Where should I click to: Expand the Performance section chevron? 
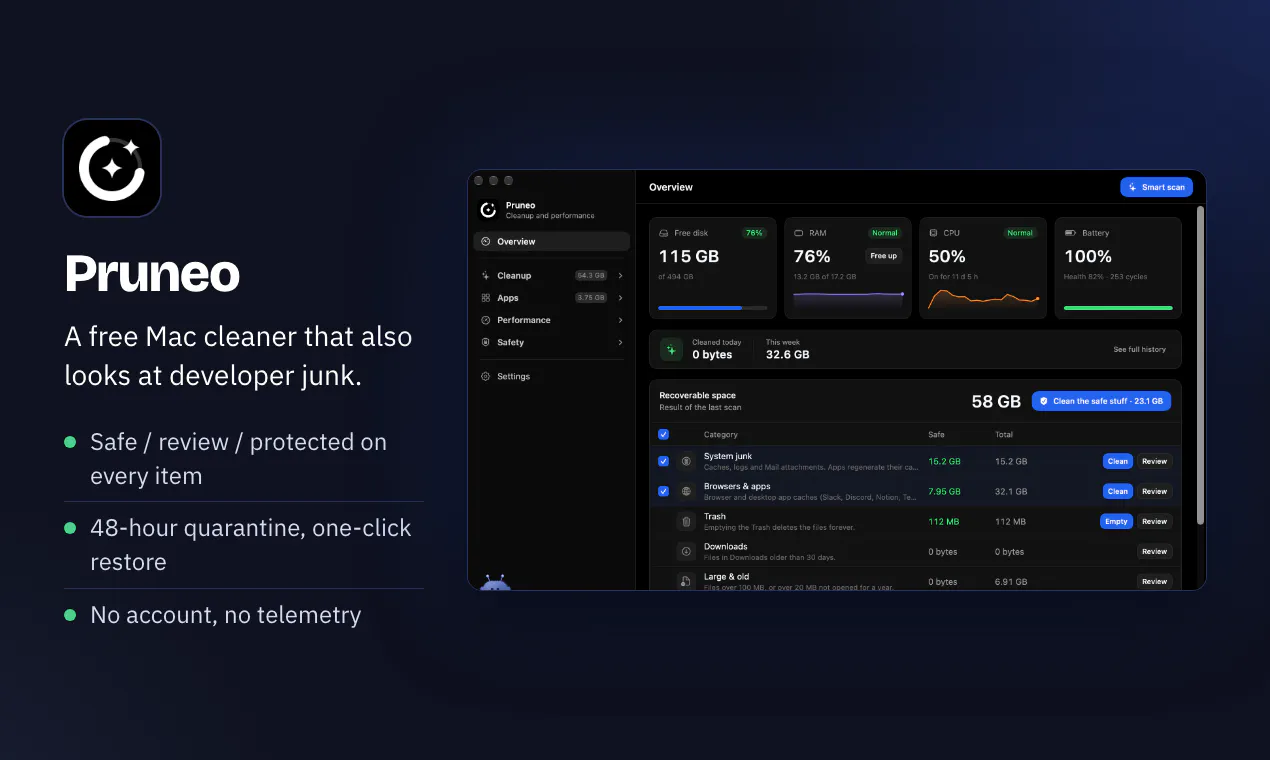(620, 320)
